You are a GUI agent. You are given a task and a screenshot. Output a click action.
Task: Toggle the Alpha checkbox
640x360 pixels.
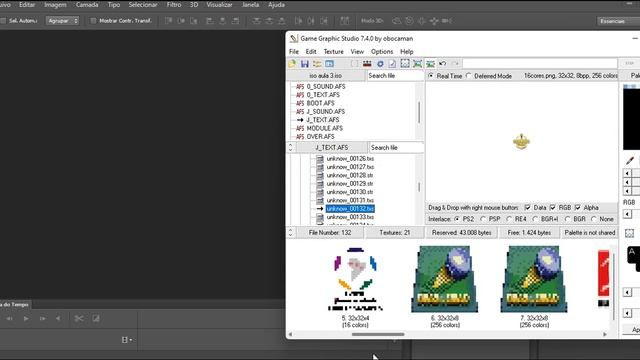tap(578, 208)
